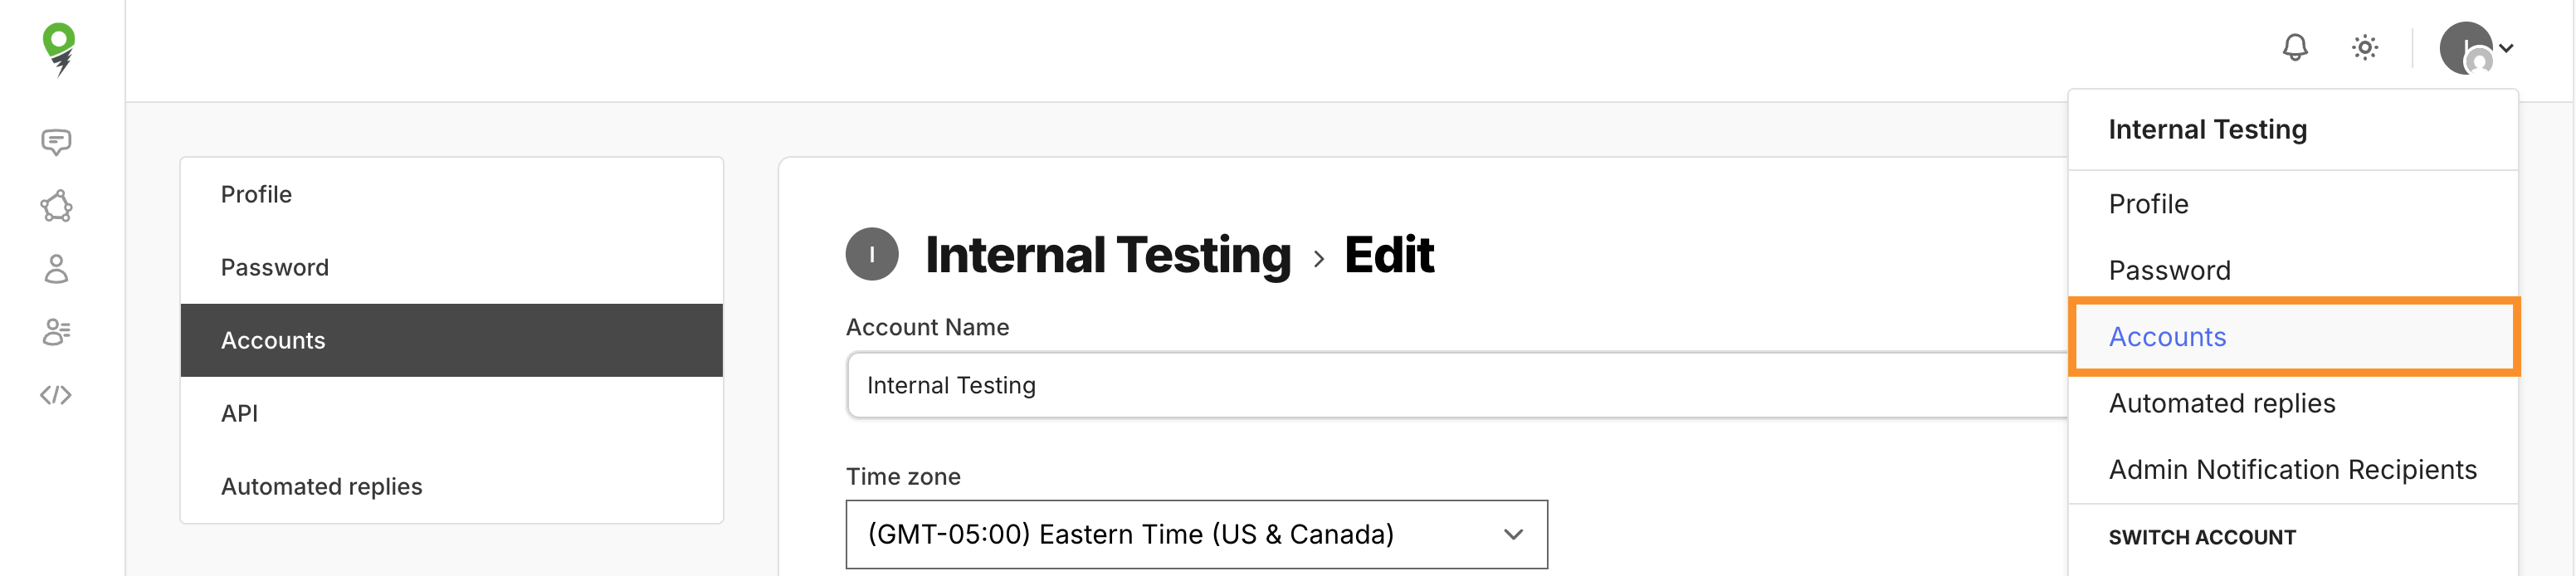Viewport: 2576px width, 576px height.
Task: Open the people list icon in the sidebar
Action: click(x=56, y=332)
